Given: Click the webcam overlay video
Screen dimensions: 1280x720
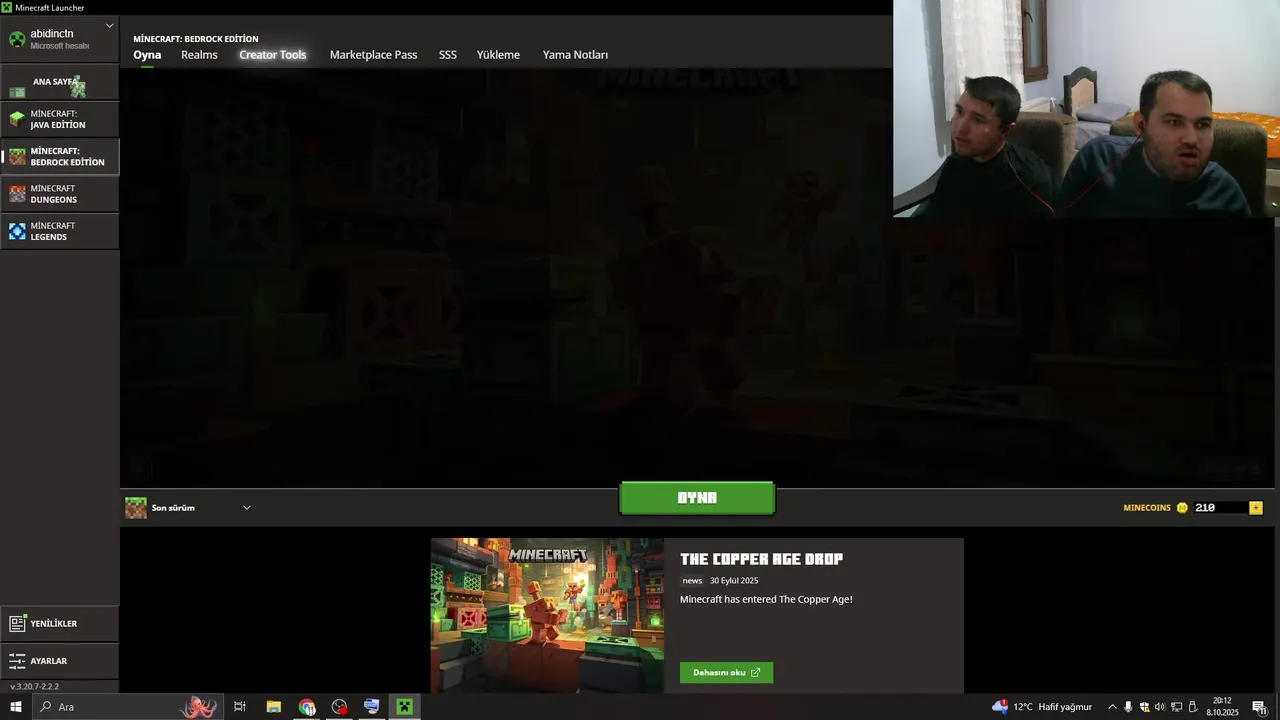Looking at the screenshot, I should (1086, 108).
